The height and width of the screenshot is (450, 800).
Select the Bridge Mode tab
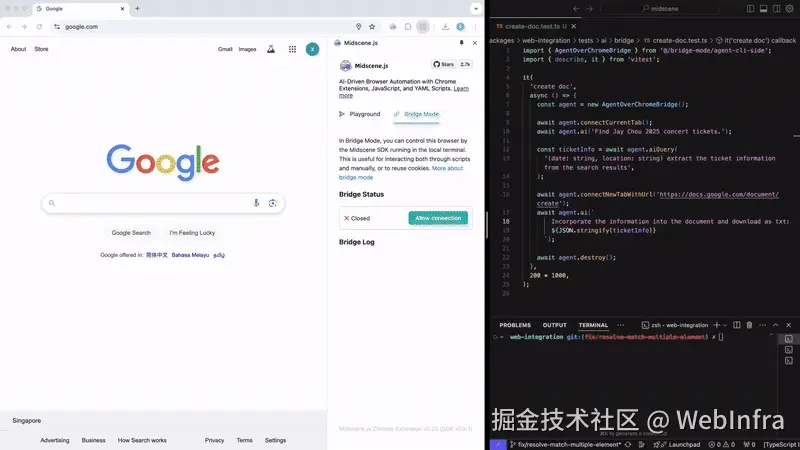416,114
